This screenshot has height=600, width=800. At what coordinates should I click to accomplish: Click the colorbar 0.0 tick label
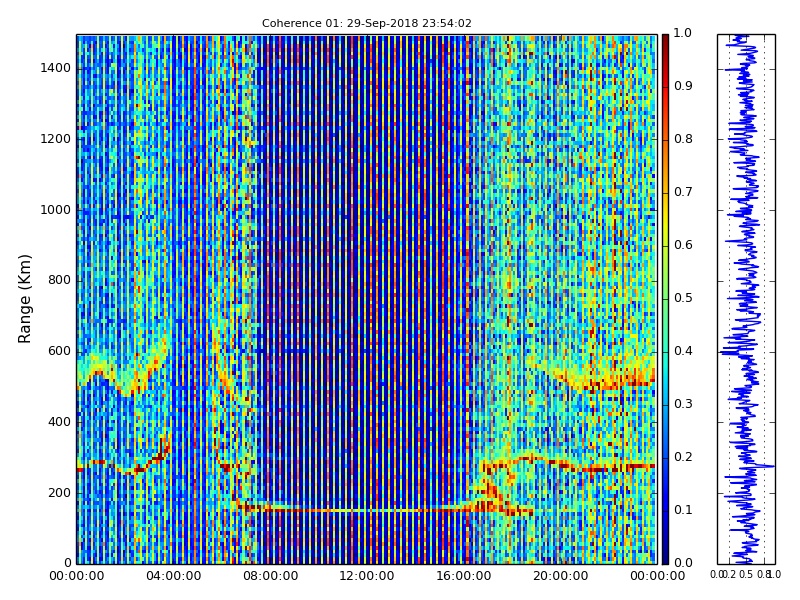[x=683, y=563]
